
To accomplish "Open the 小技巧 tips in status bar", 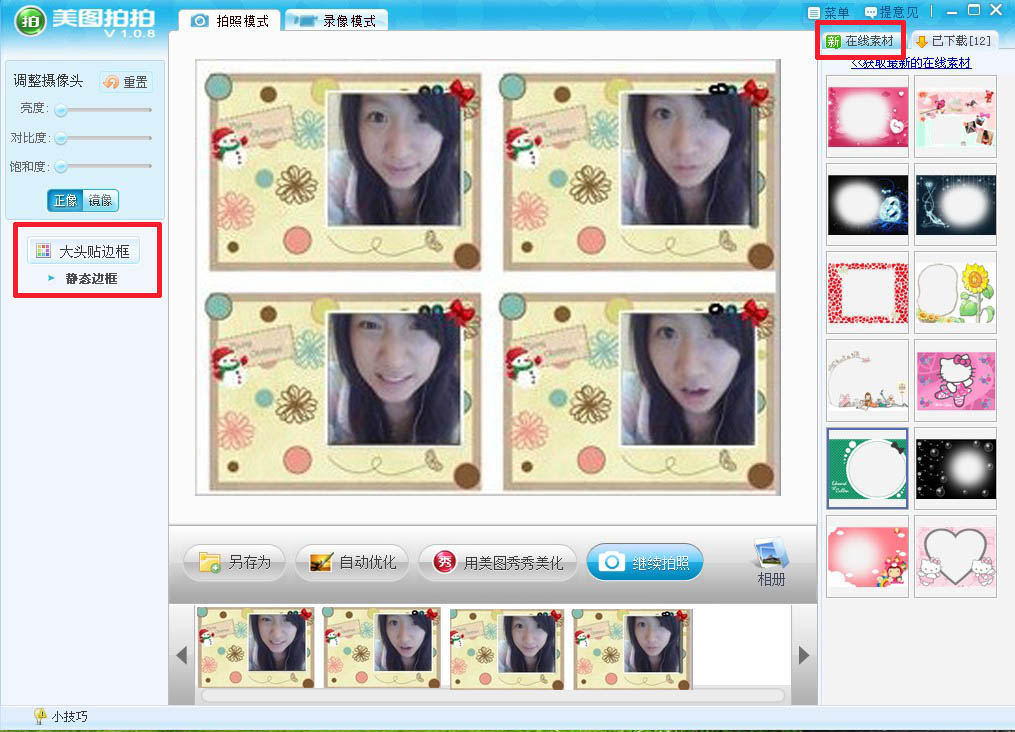I will pos(61,716).
